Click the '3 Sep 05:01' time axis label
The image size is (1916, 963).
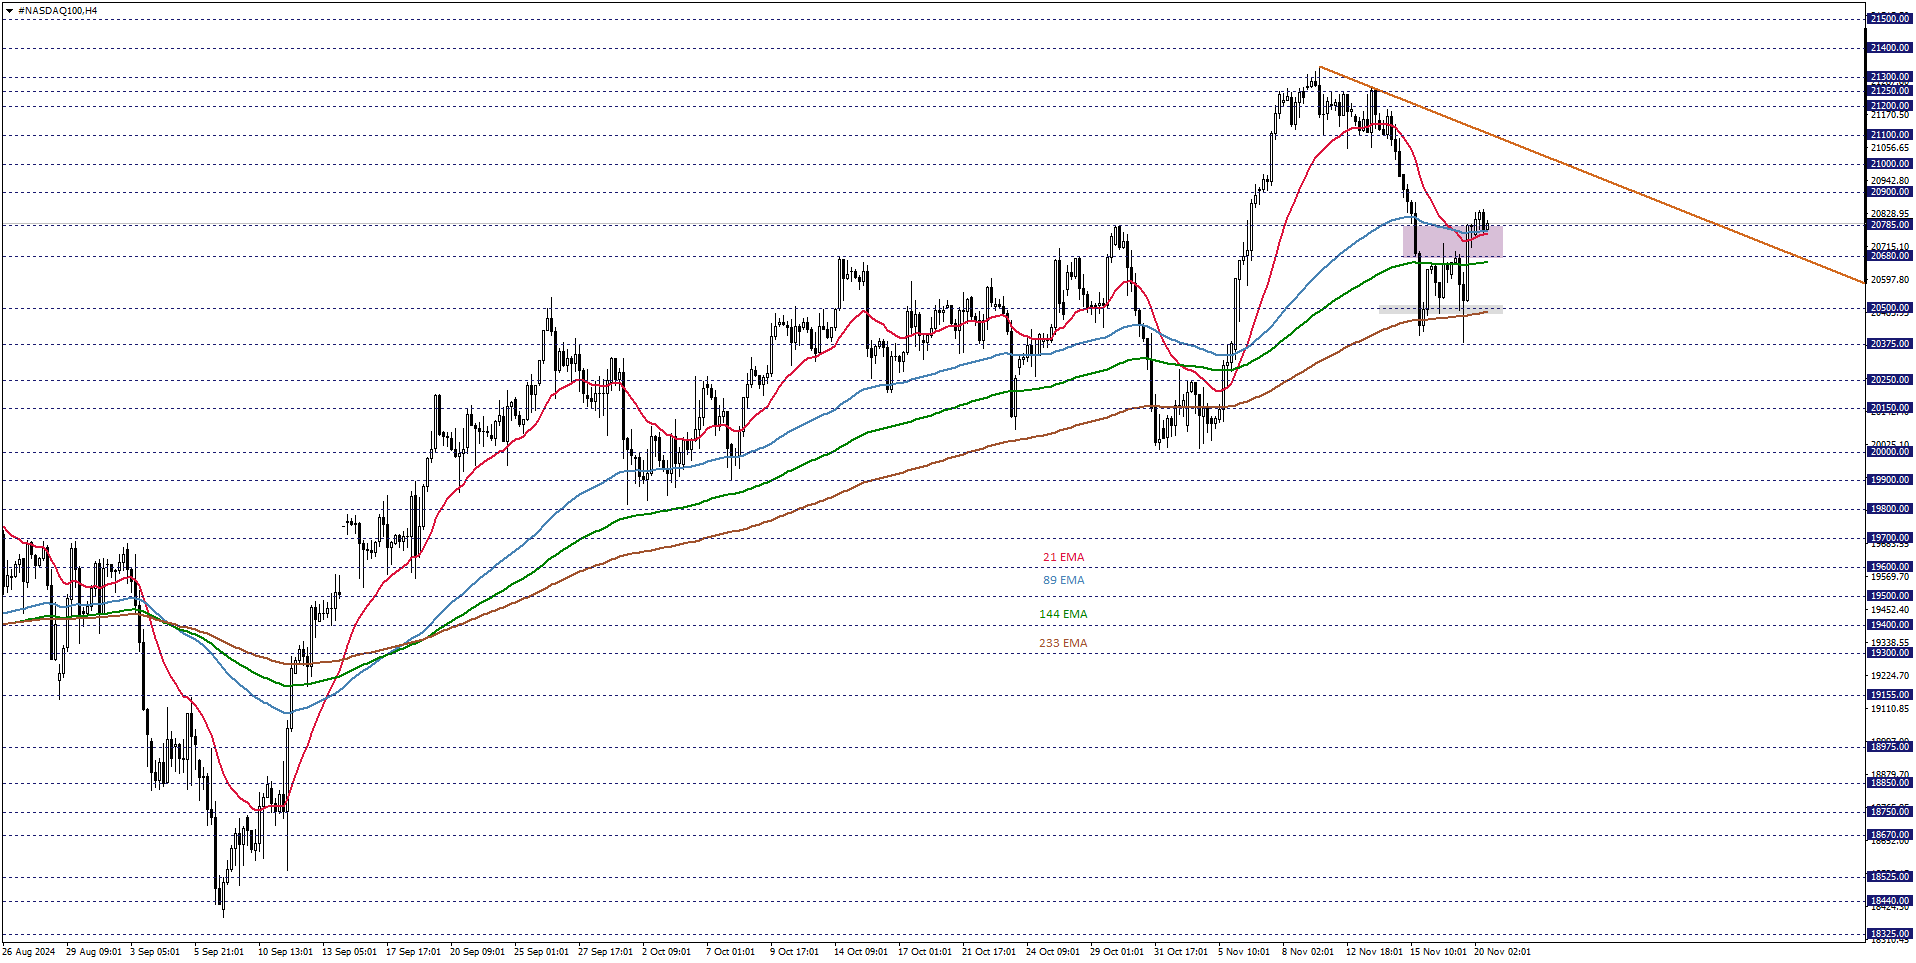coord(155,952)
